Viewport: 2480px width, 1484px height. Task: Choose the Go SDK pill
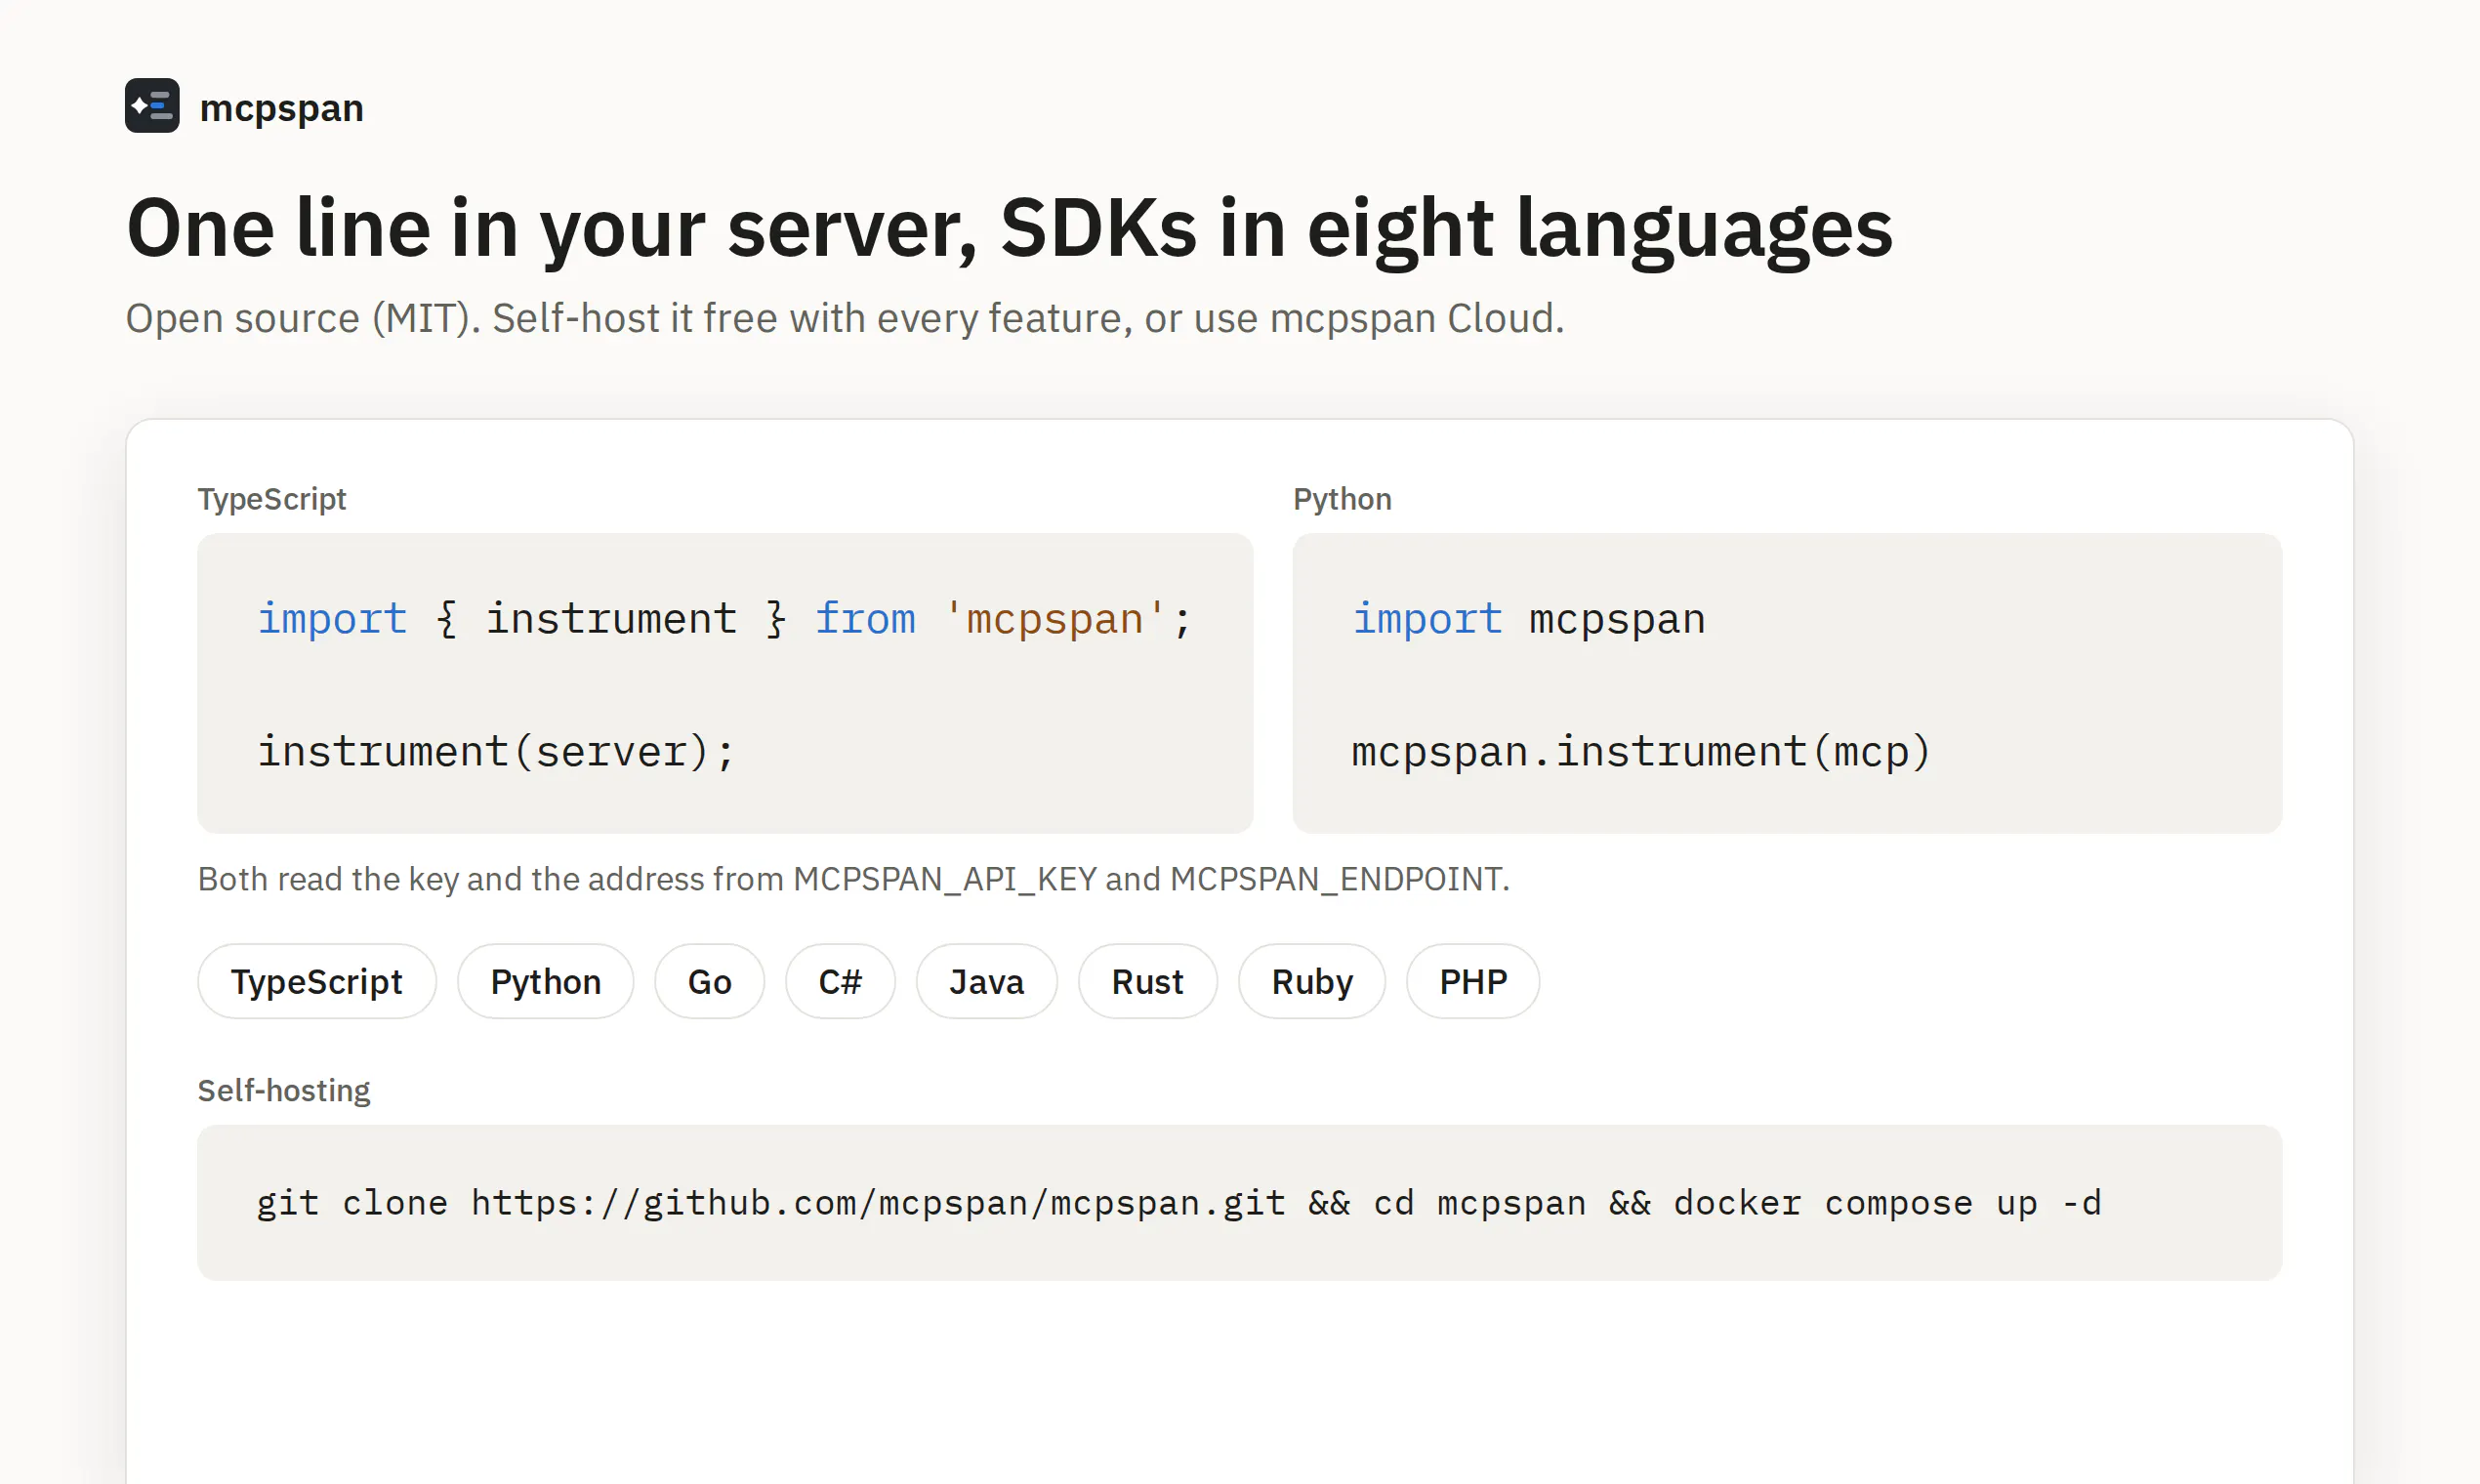click(710, 981)
